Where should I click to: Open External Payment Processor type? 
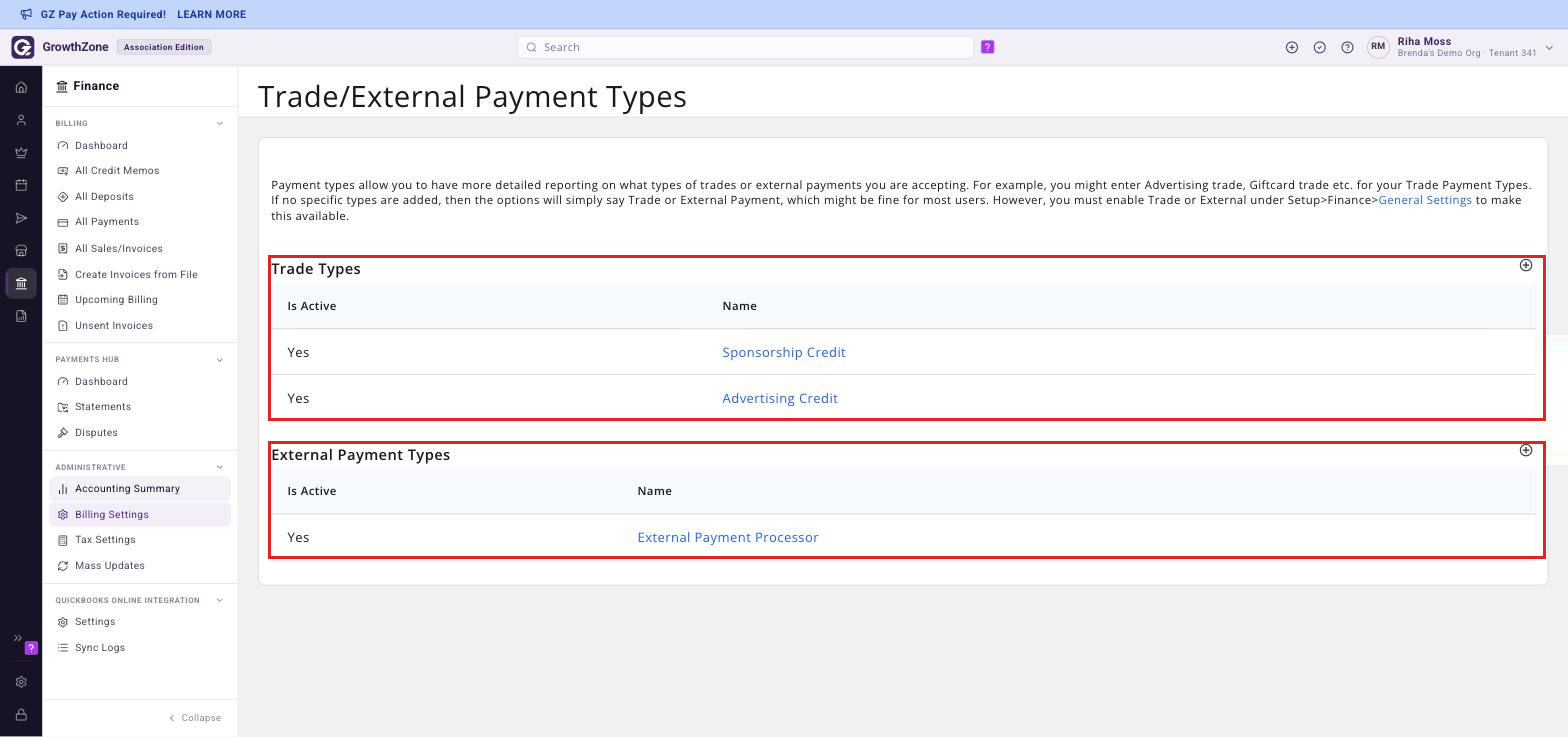pyautogui.click(x=728, y=537)
